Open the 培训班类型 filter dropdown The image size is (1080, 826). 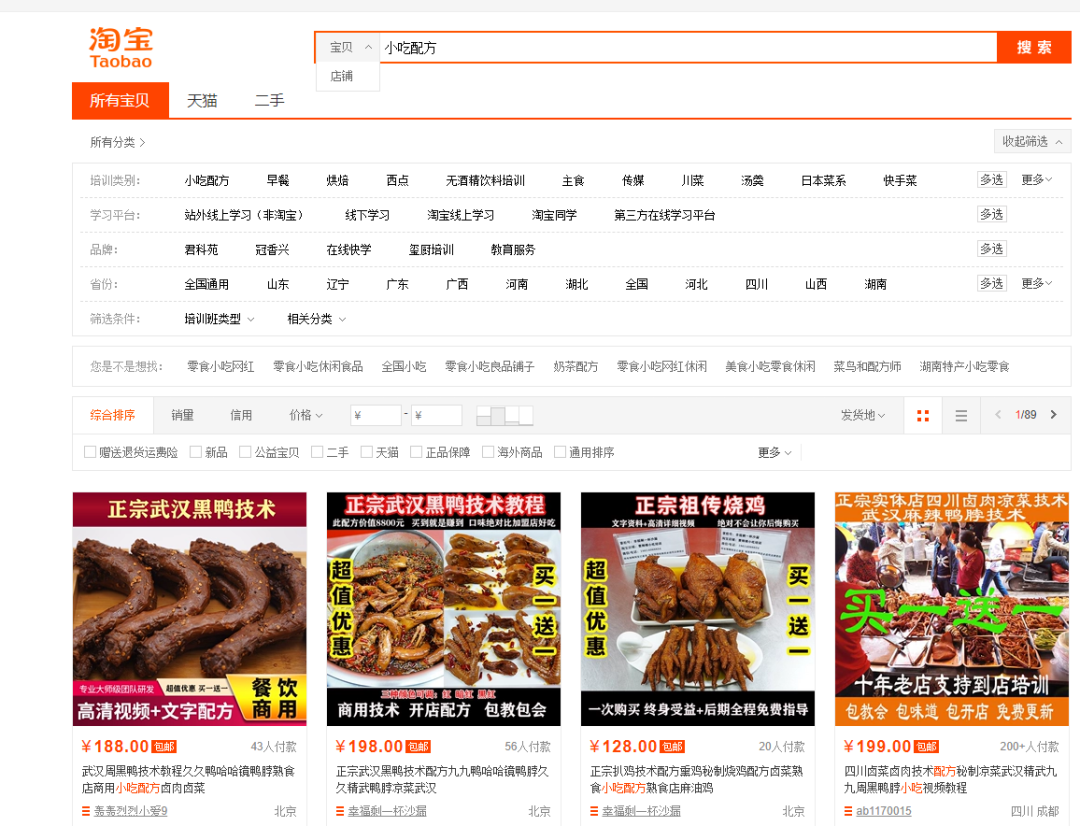[219, 319]
